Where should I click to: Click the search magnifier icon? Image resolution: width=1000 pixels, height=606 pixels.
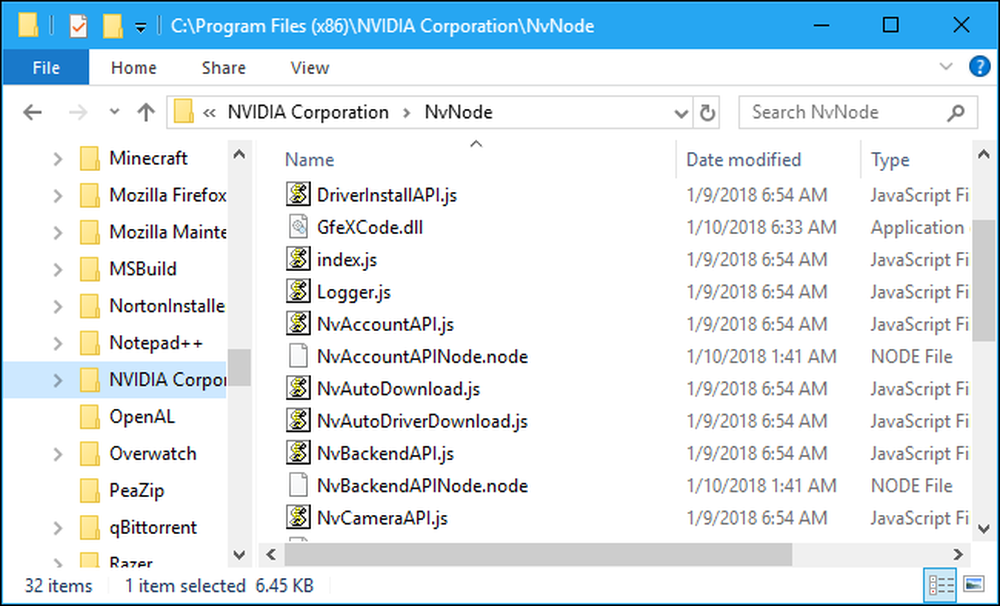(955, 113)
